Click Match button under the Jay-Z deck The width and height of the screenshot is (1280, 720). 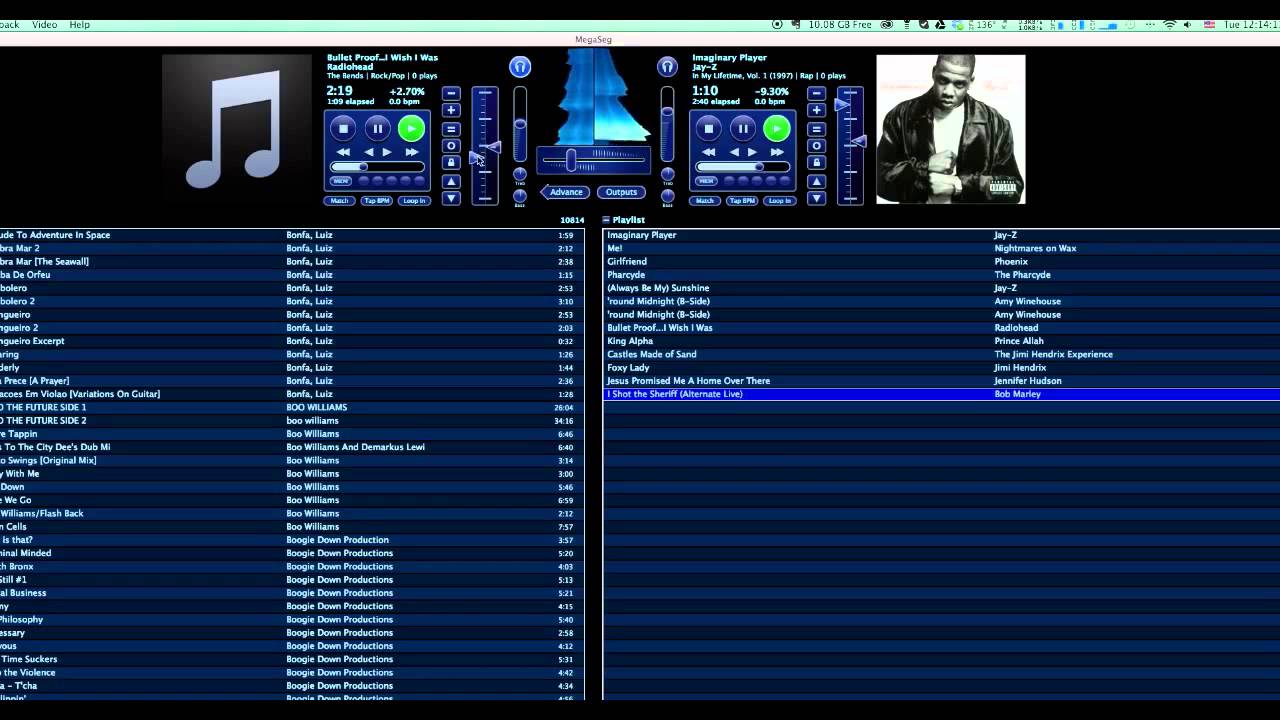point(705,201)
